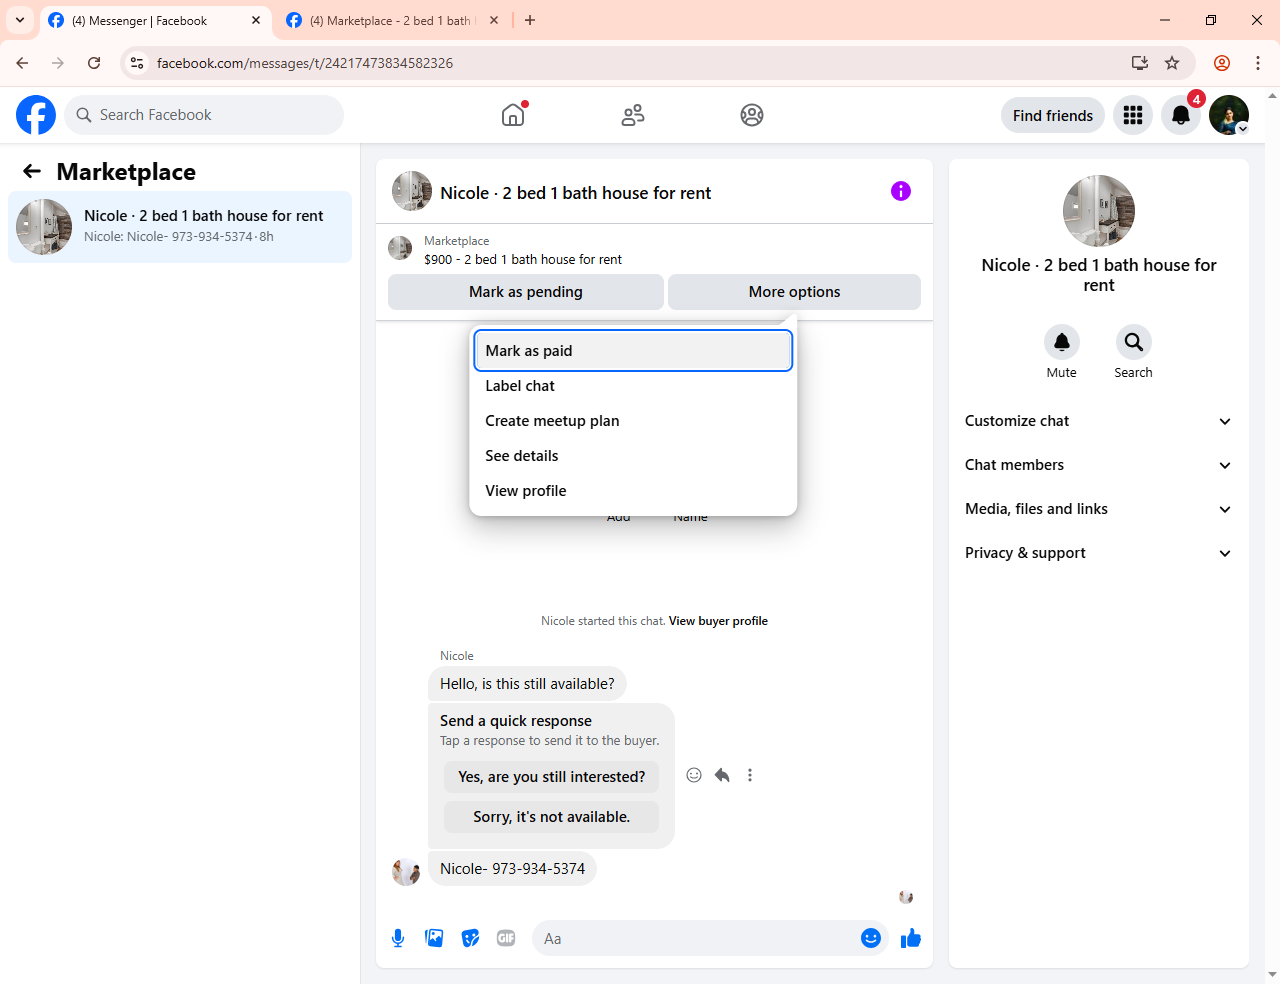Click More options button
The width and height of the screenshot is (1280, 984).
point(794,292)
